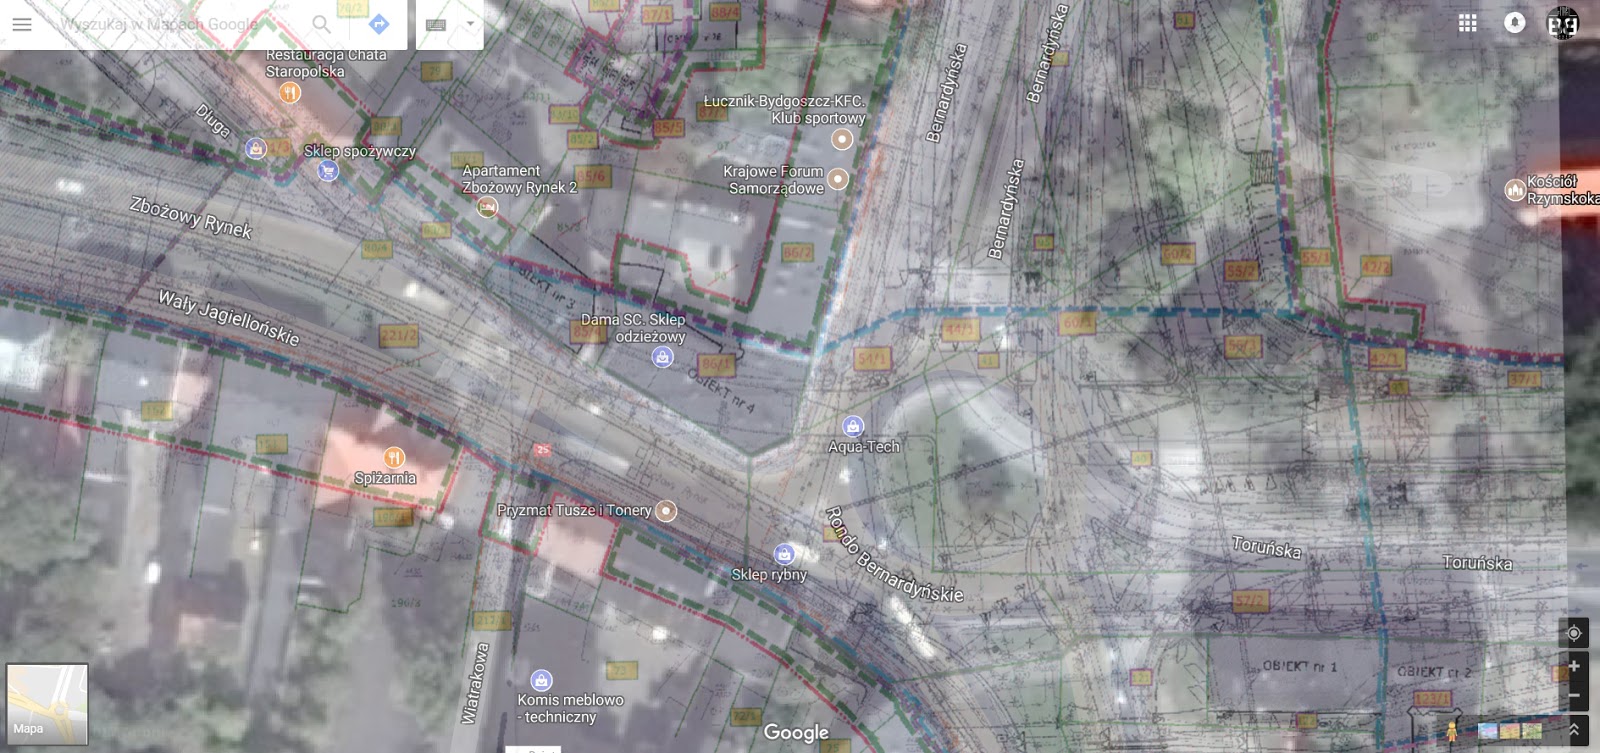Select the Sklep spożywczy cart pin
1600x753 pixels.
tap(327, 171)
